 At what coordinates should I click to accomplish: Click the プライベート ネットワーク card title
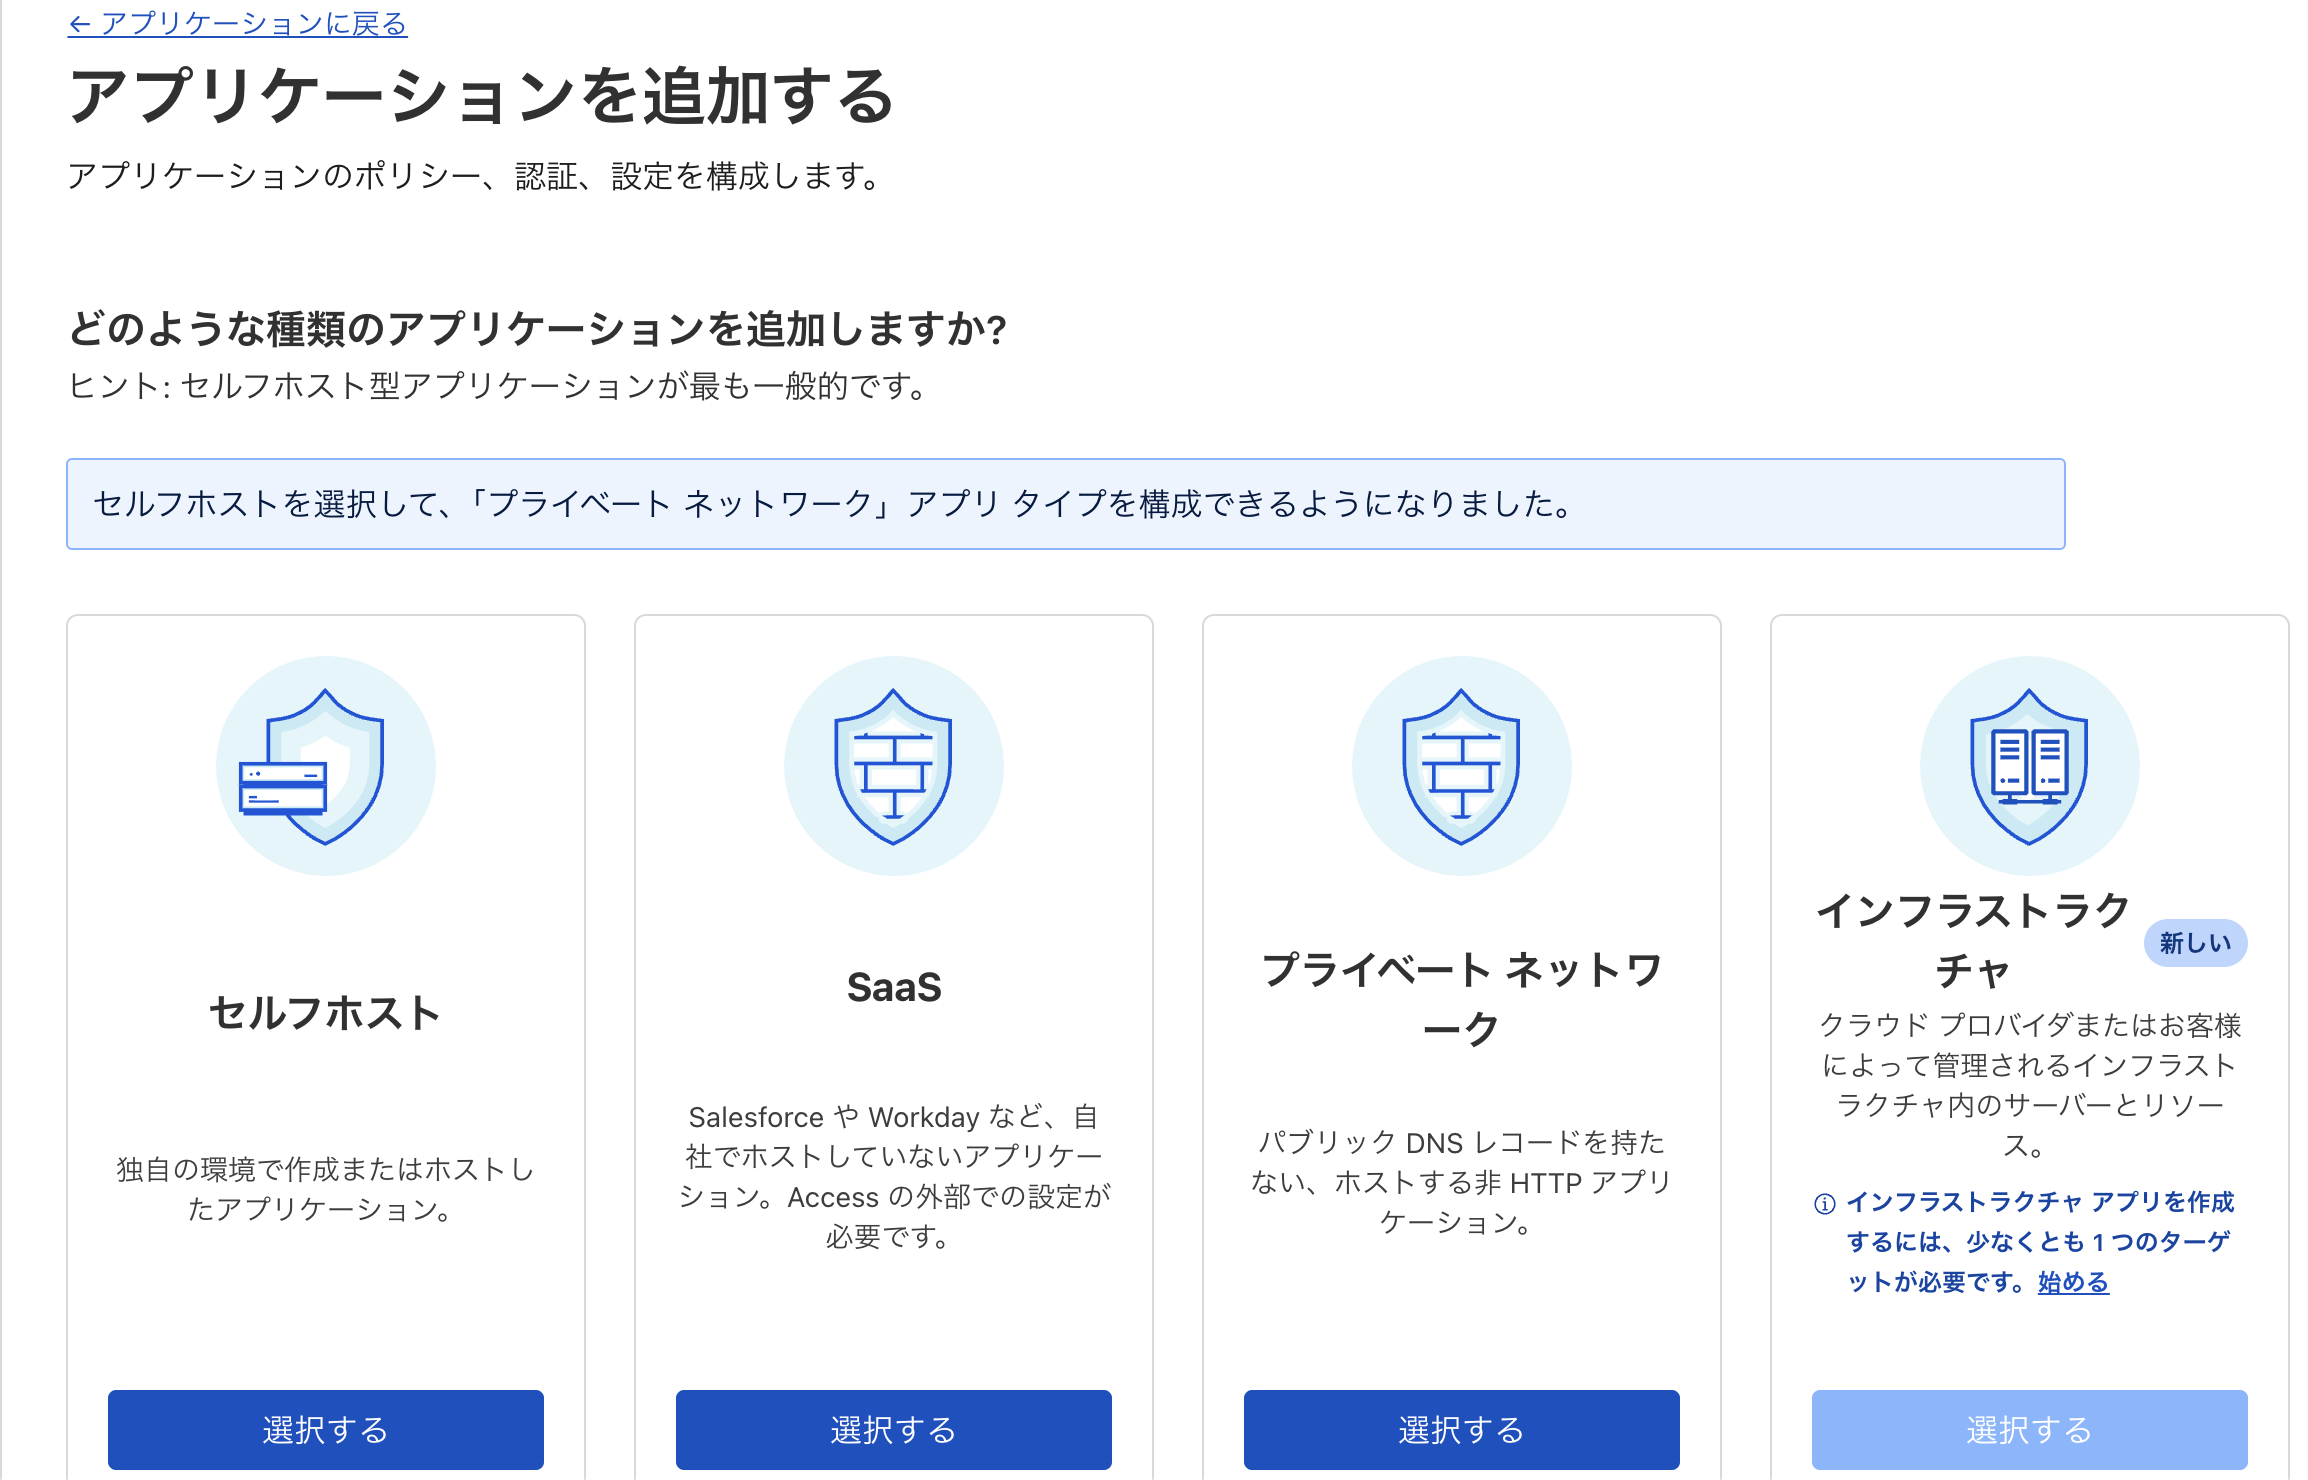pos(1461,999)
